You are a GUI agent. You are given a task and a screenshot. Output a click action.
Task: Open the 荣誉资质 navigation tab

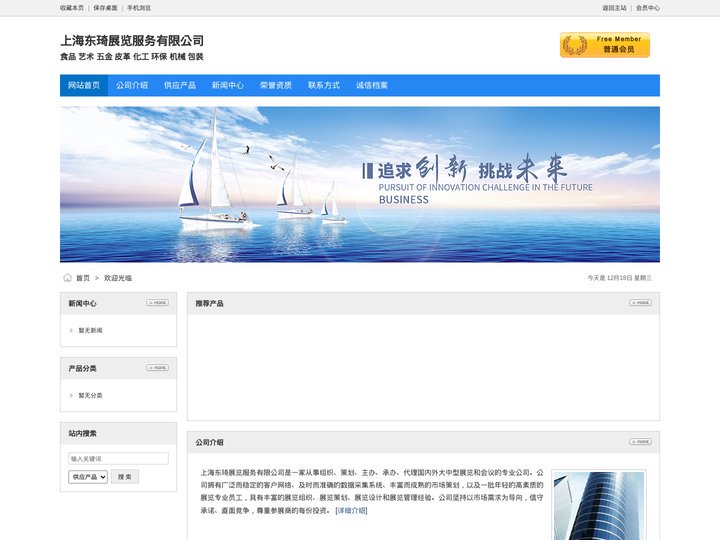[x=276, y=85]
